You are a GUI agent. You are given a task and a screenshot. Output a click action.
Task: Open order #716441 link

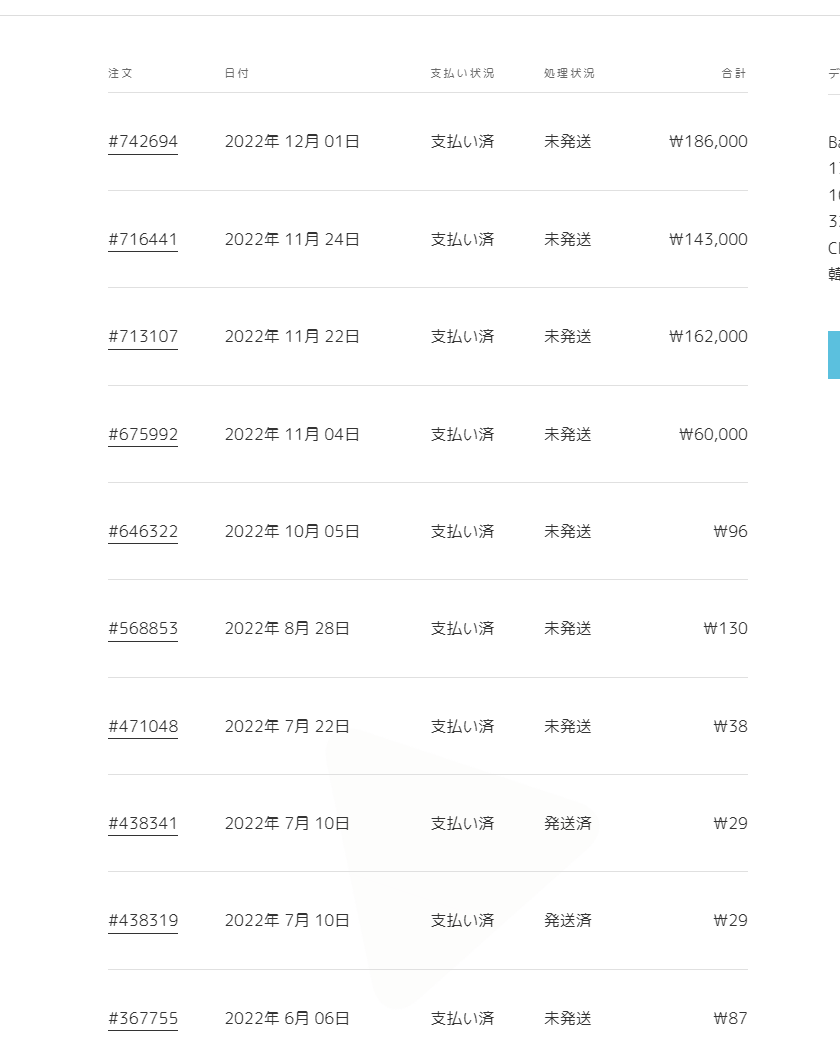click(143, 240)
